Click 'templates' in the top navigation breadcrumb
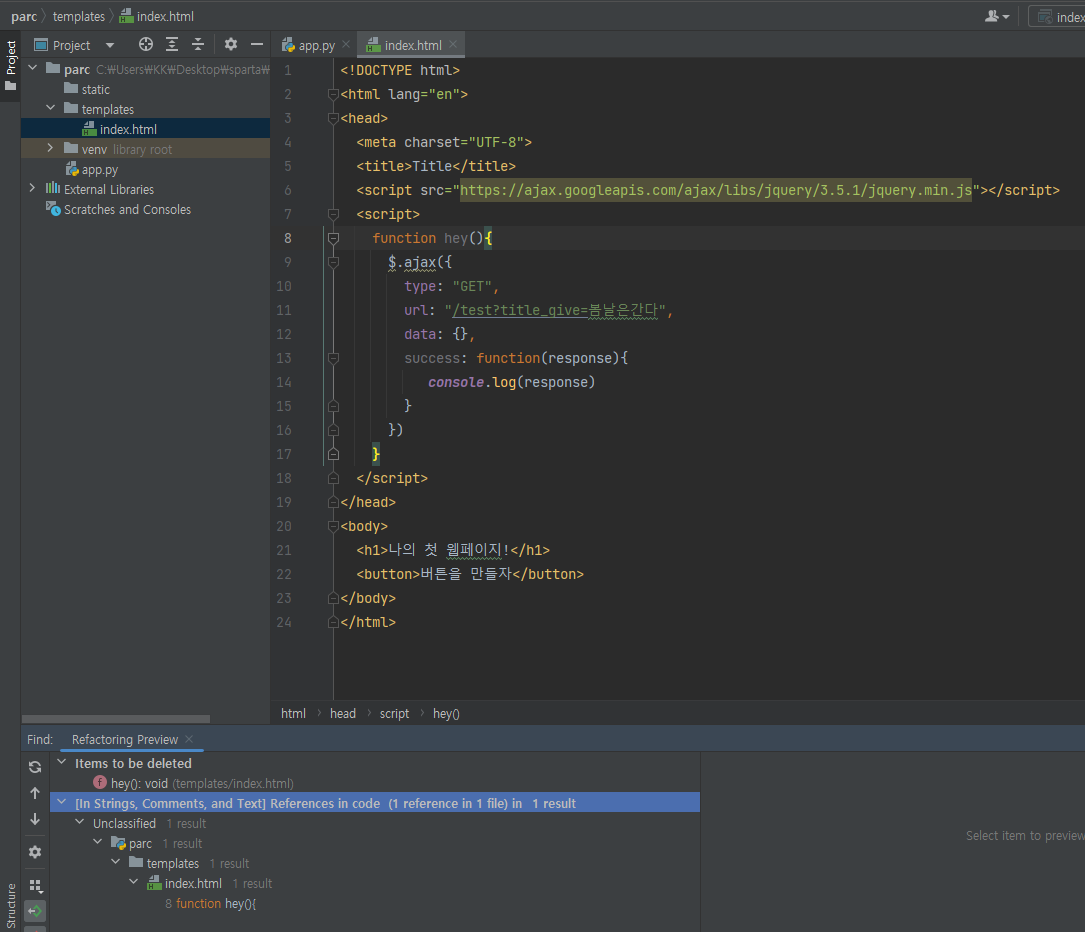 coord(79,16)
